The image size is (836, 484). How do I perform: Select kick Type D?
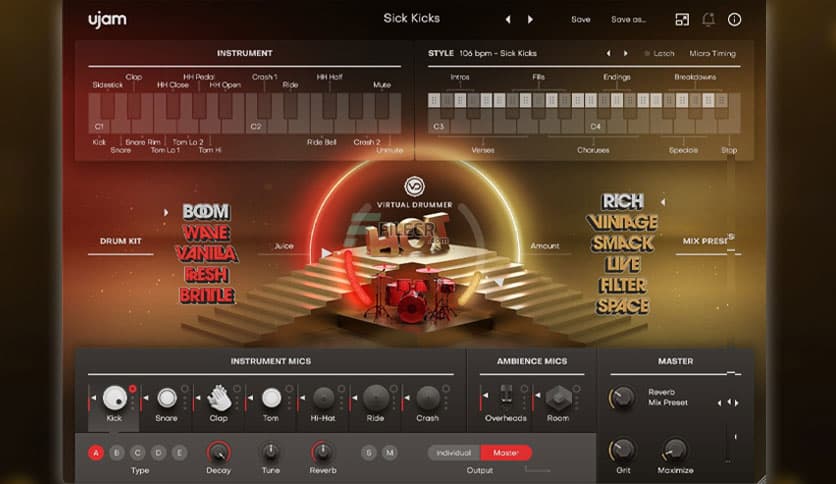[158, 453]
